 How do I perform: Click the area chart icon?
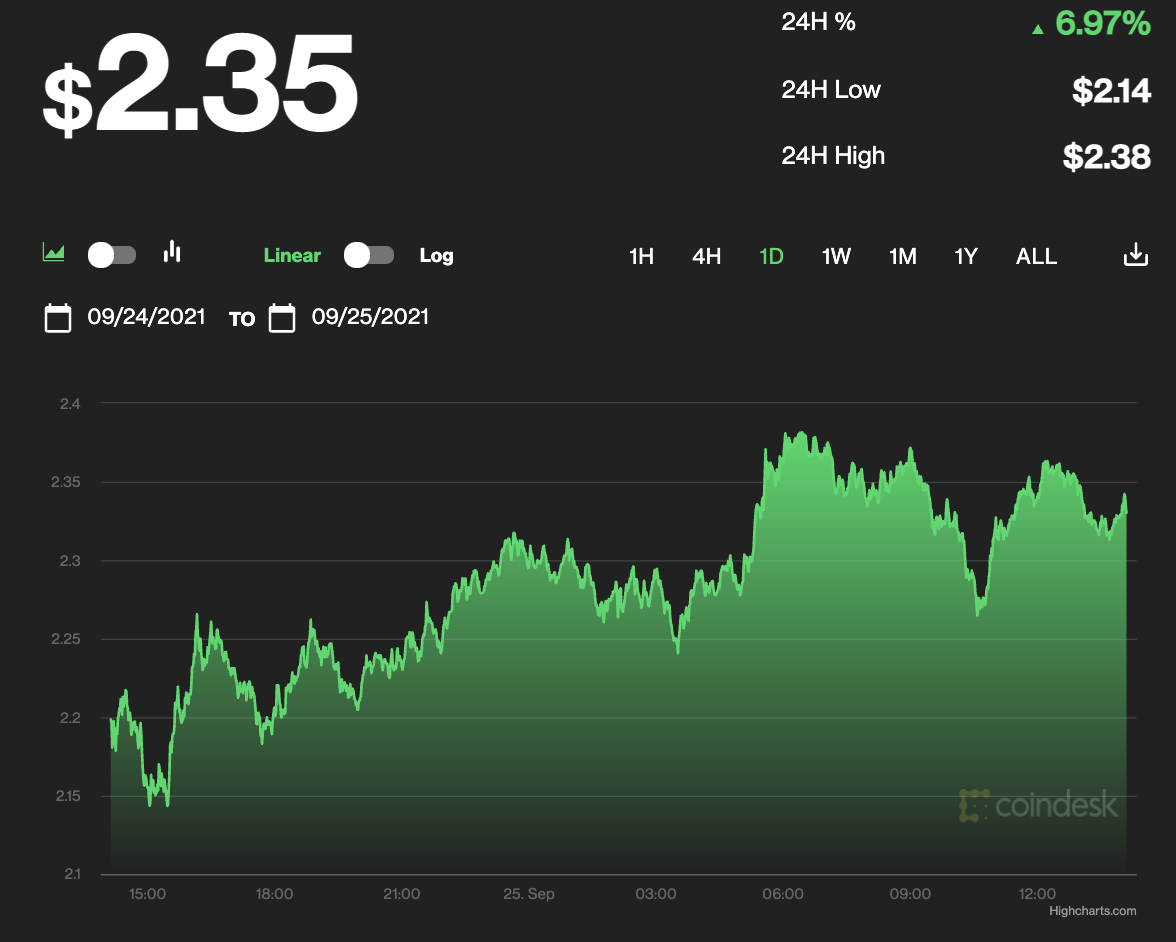[54, 253]
